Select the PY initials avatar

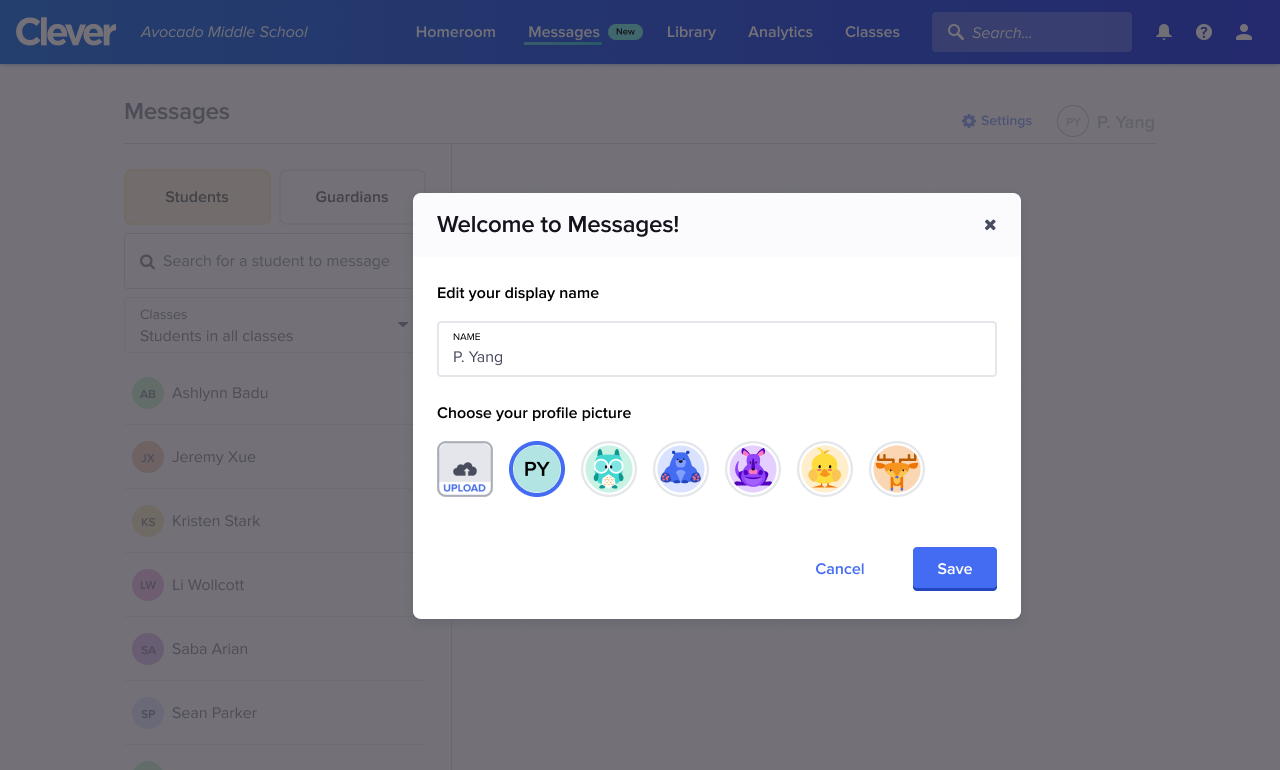pos(537,468)
